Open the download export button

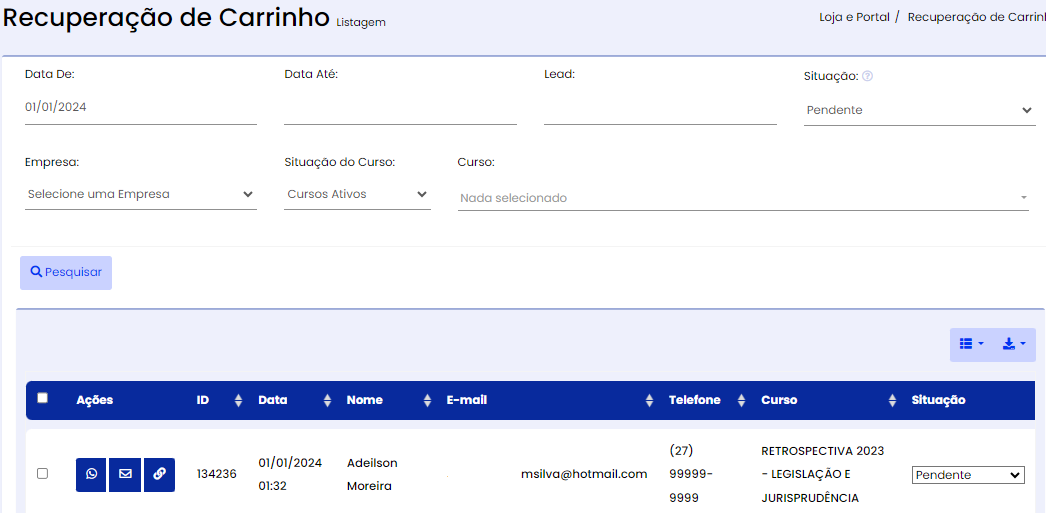[1014, 344]
